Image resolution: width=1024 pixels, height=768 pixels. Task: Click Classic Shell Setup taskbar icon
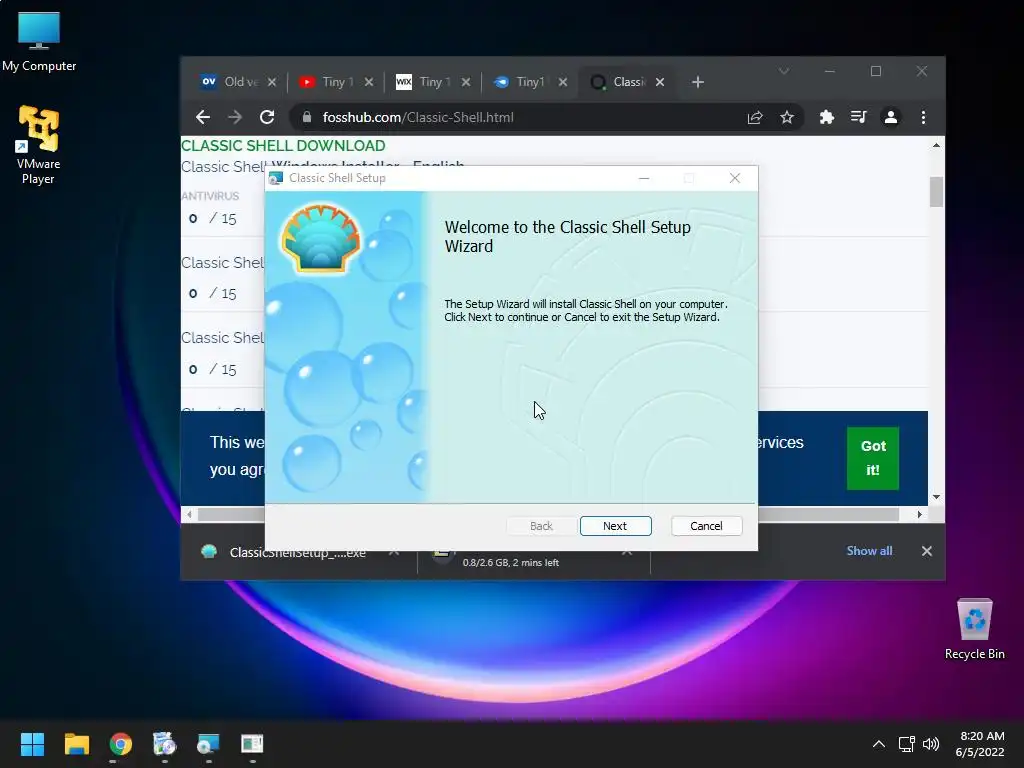[208, 744]
